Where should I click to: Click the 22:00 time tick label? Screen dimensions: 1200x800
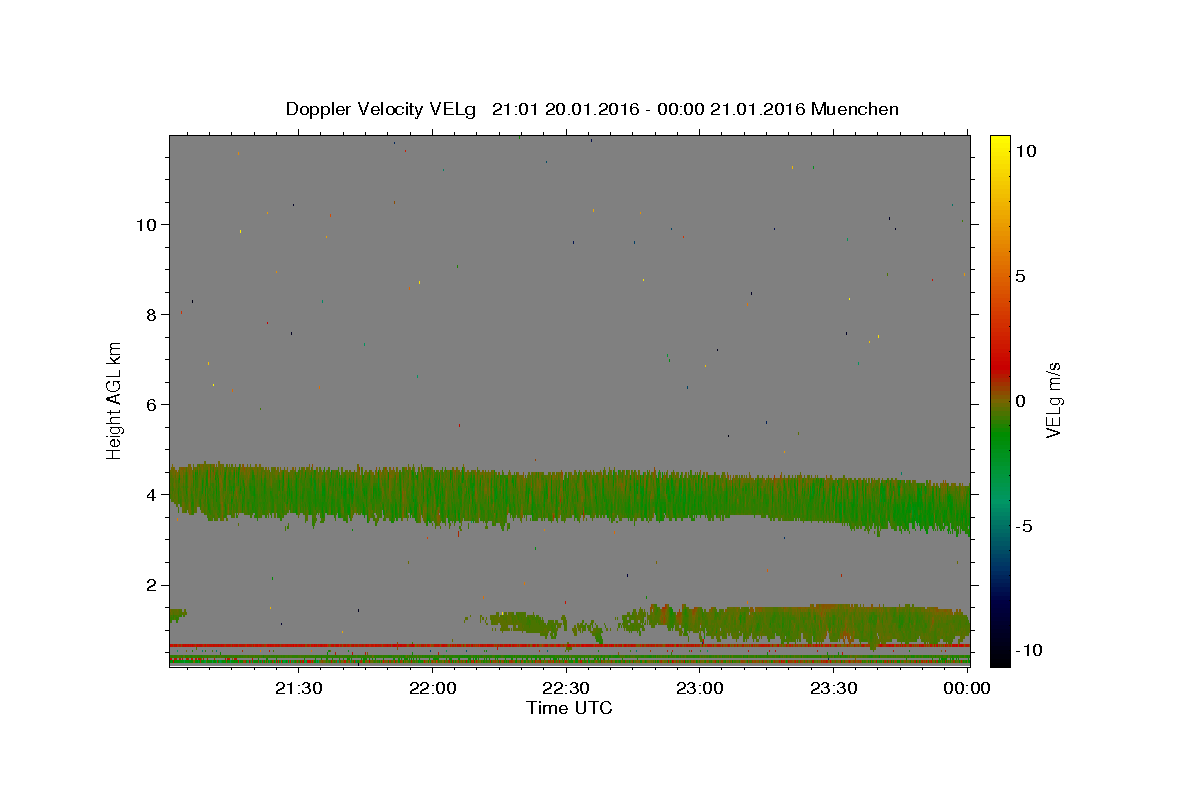[433, 688]
